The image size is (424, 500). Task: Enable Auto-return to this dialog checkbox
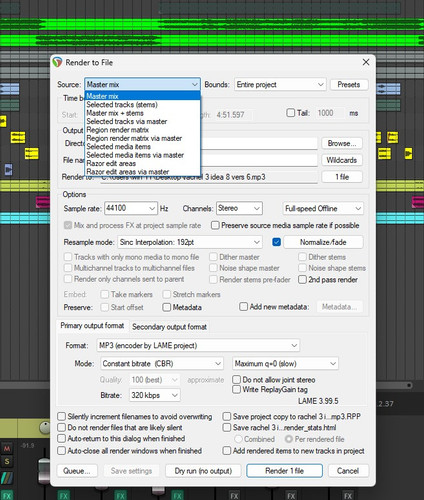pos(61,438)
